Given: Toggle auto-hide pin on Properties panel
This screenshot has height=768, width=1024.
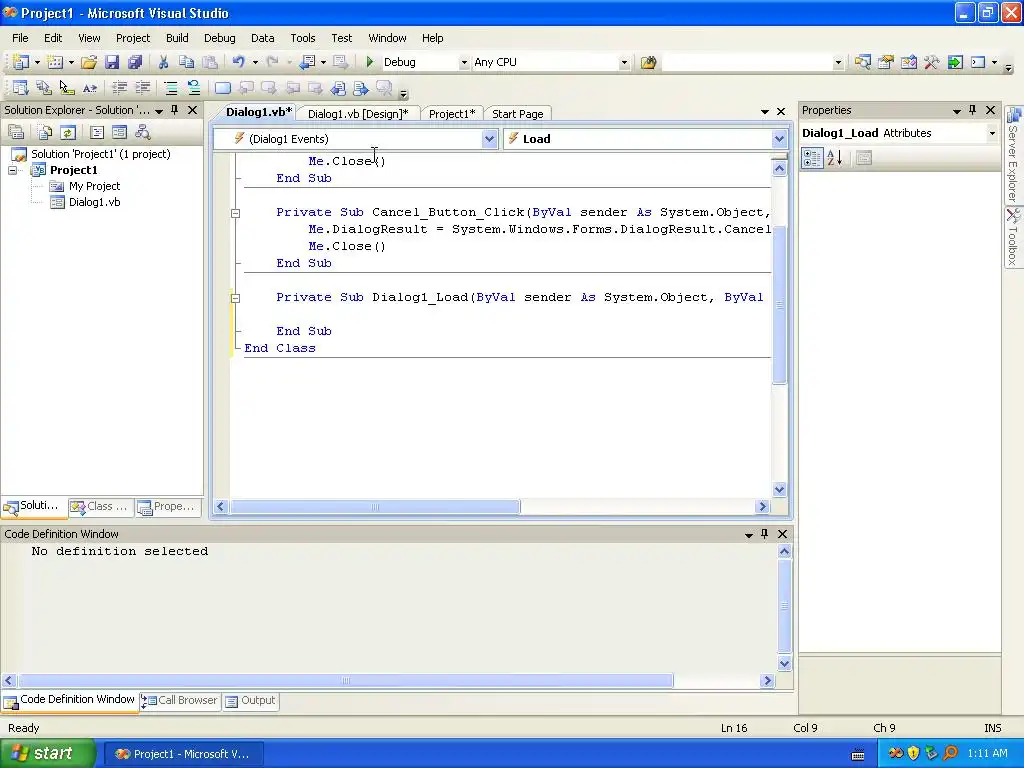Looking at the screenshot, I should tap(972, 110).
